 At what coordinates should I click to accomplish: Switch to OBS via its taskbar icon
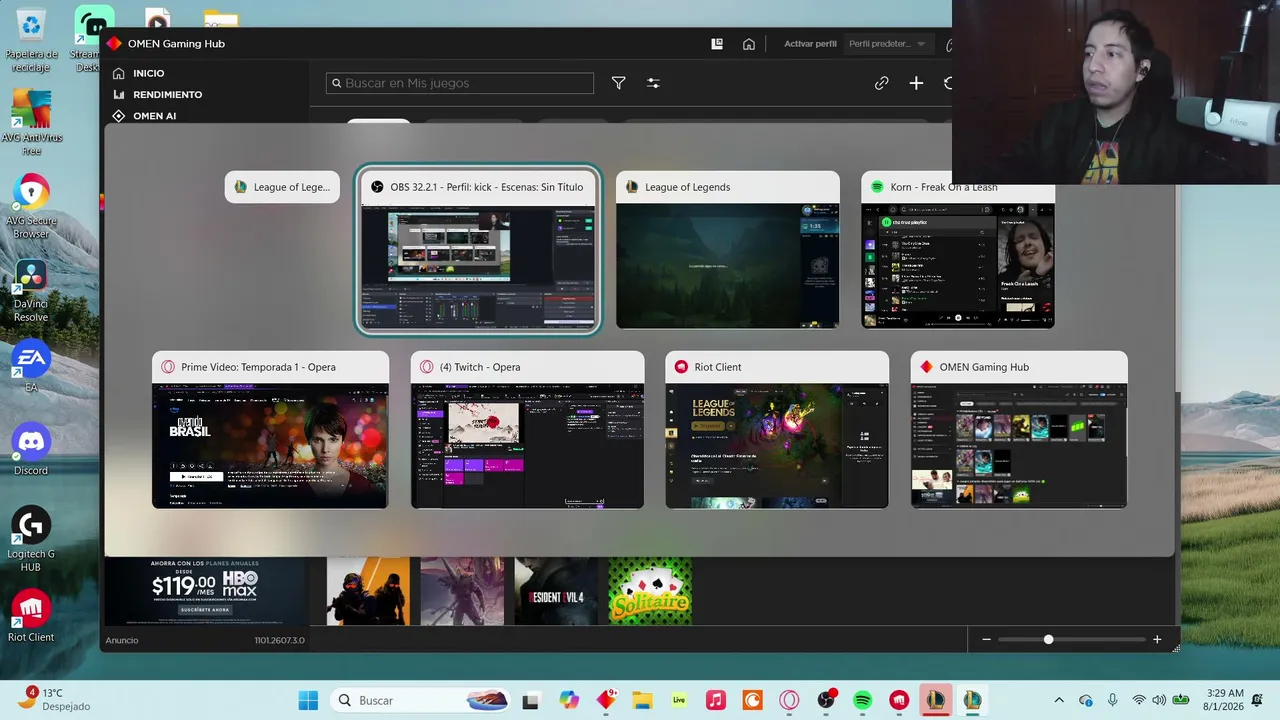point(826,700)
